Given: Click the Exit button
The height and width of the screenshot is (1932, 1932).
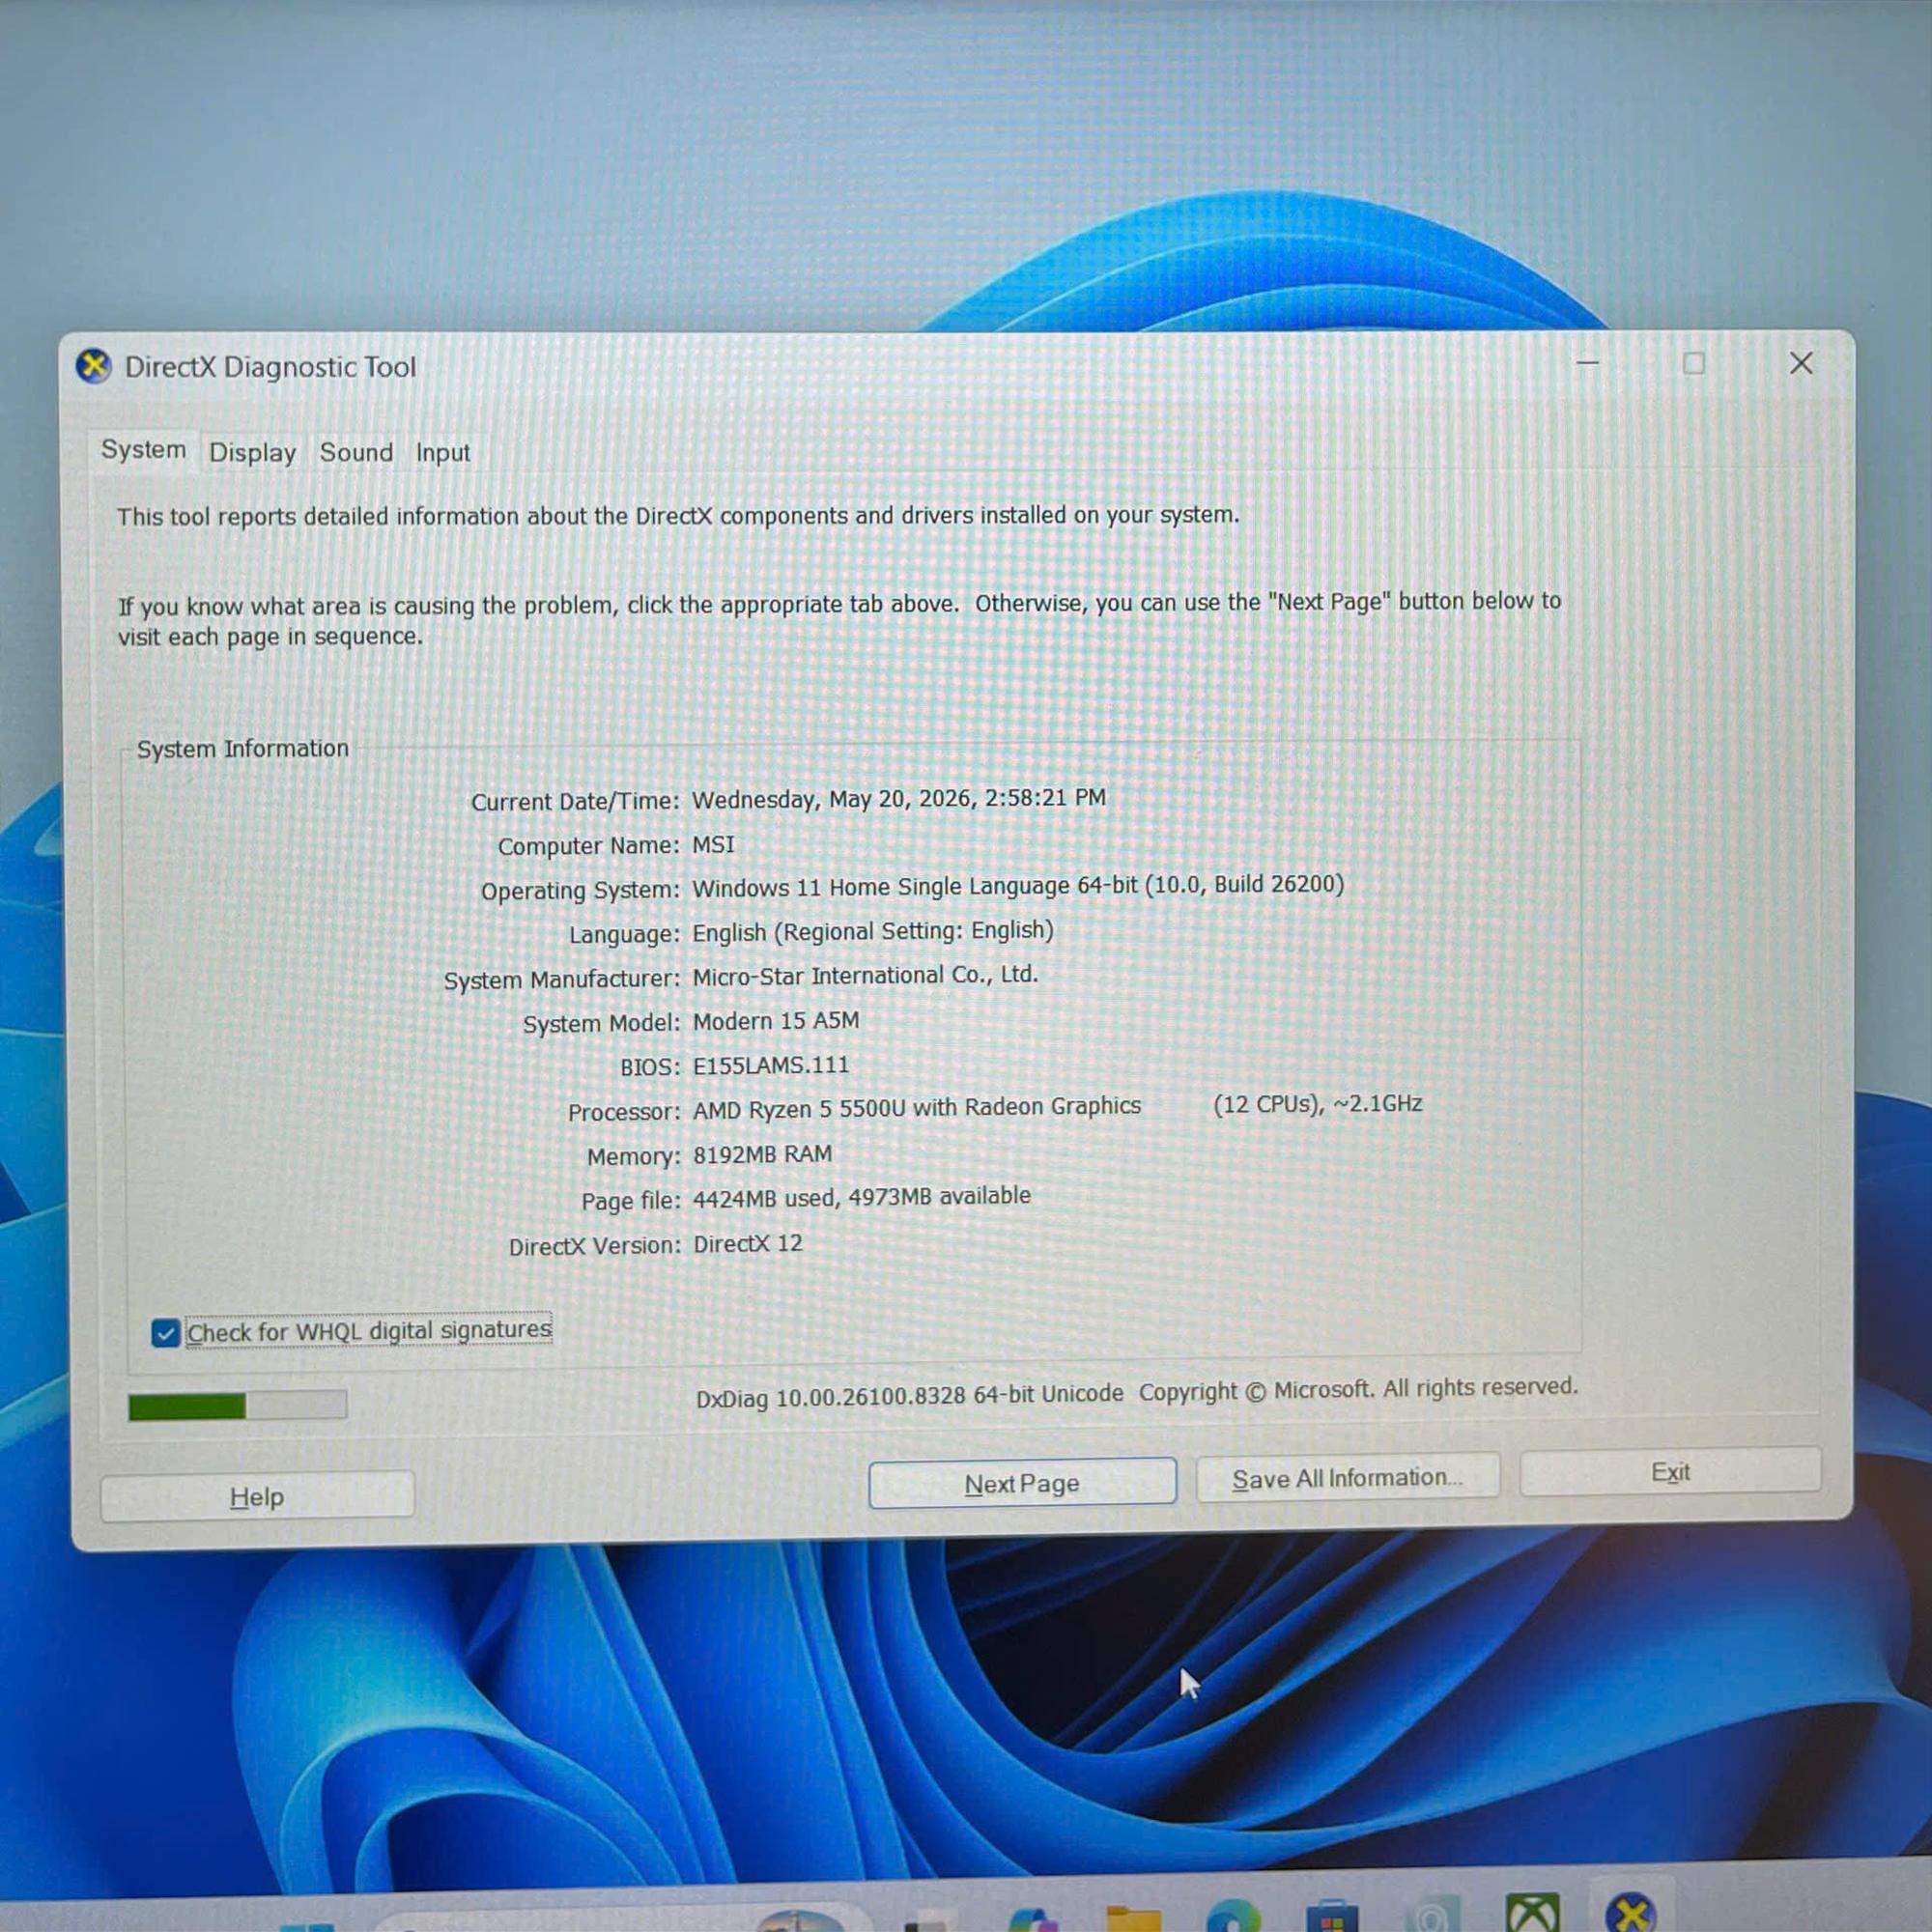Looking at the screenshot, I should (x=1670, y=1472).
